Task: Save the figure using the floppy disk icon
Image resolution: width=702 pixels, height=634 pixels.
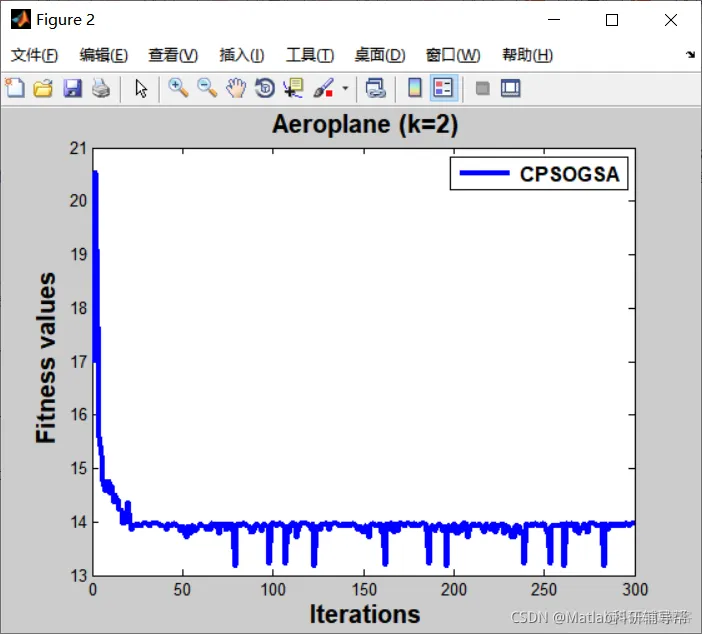Action: point(72,88)
